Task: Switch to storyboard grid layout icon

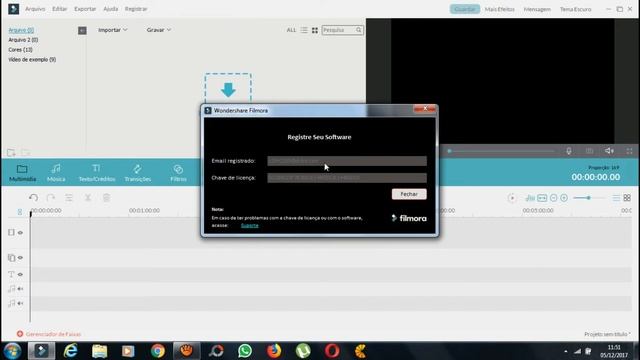Action: tap(627, 198)
